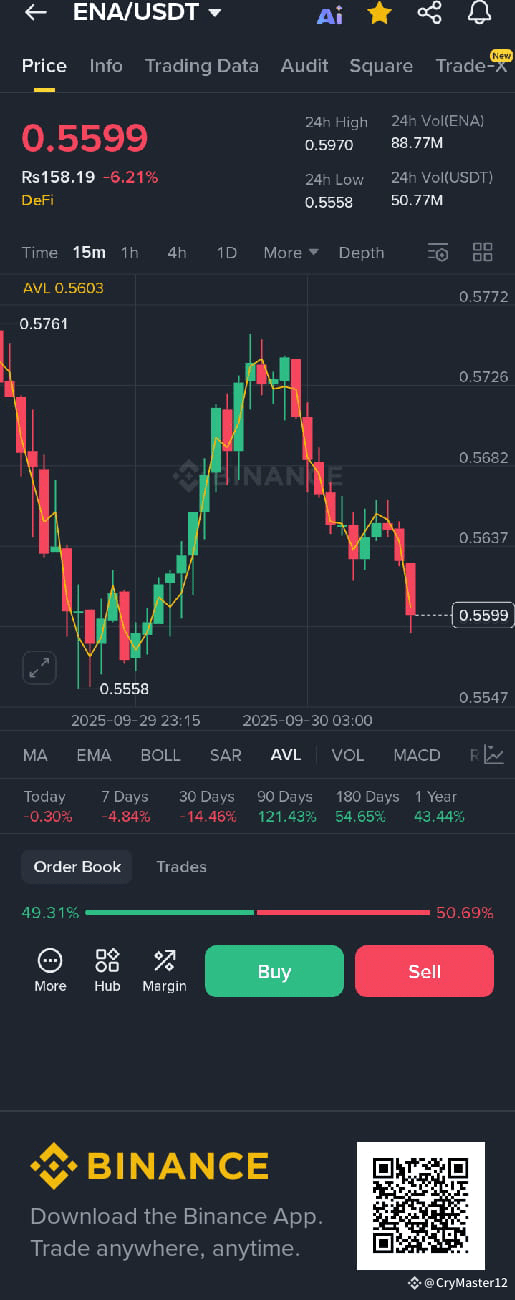
Task: Open the chart layout grid icon
Action: [x=483, y=252]
